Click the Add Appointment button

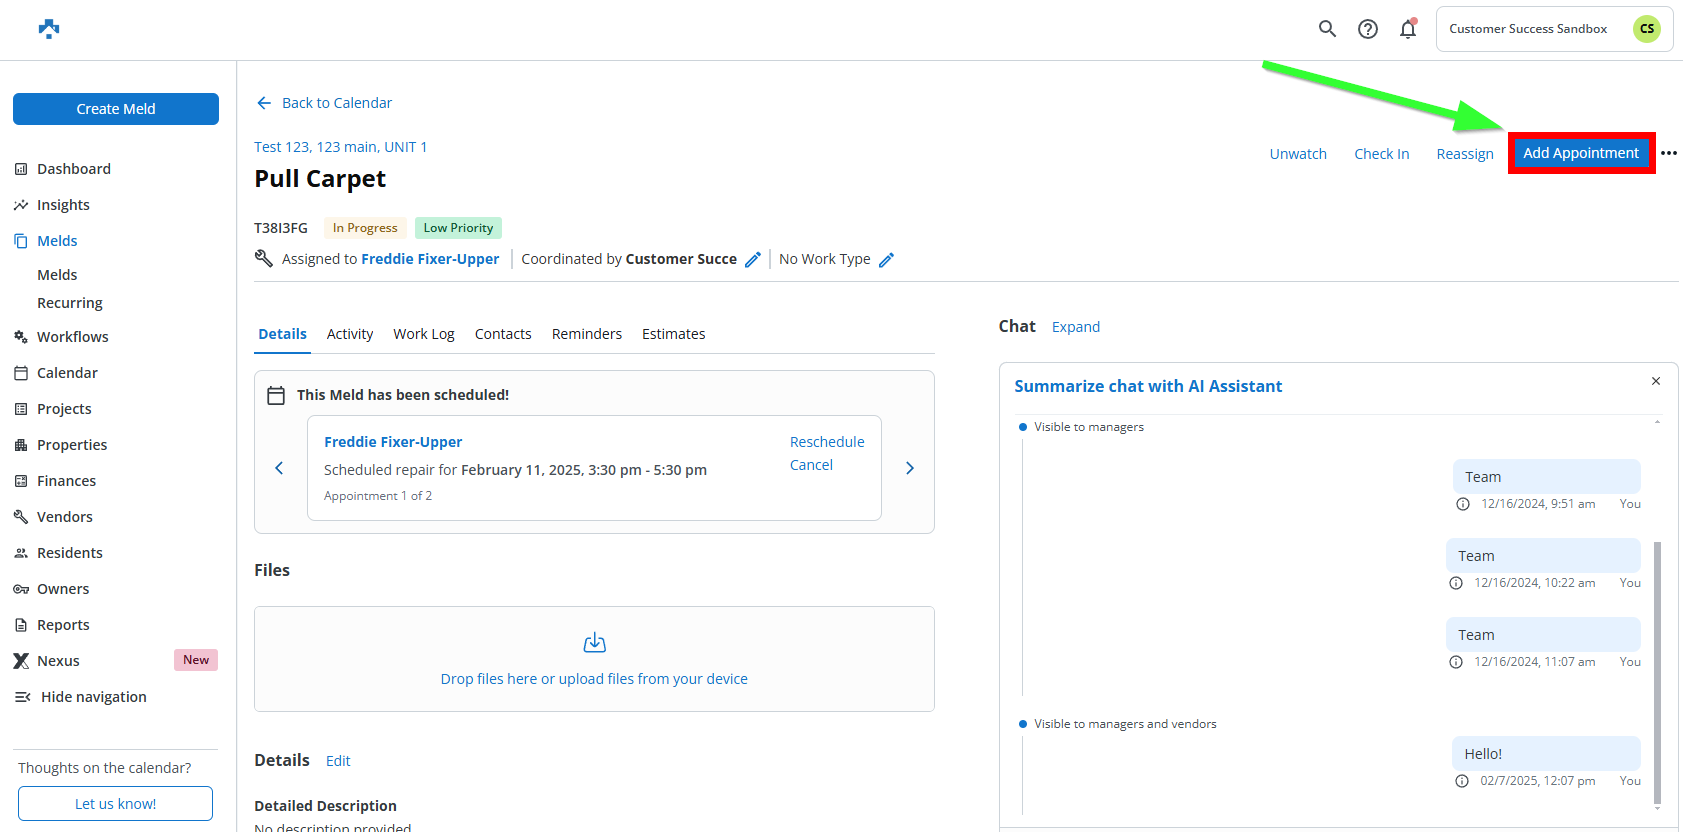[x=1580, y=153]
